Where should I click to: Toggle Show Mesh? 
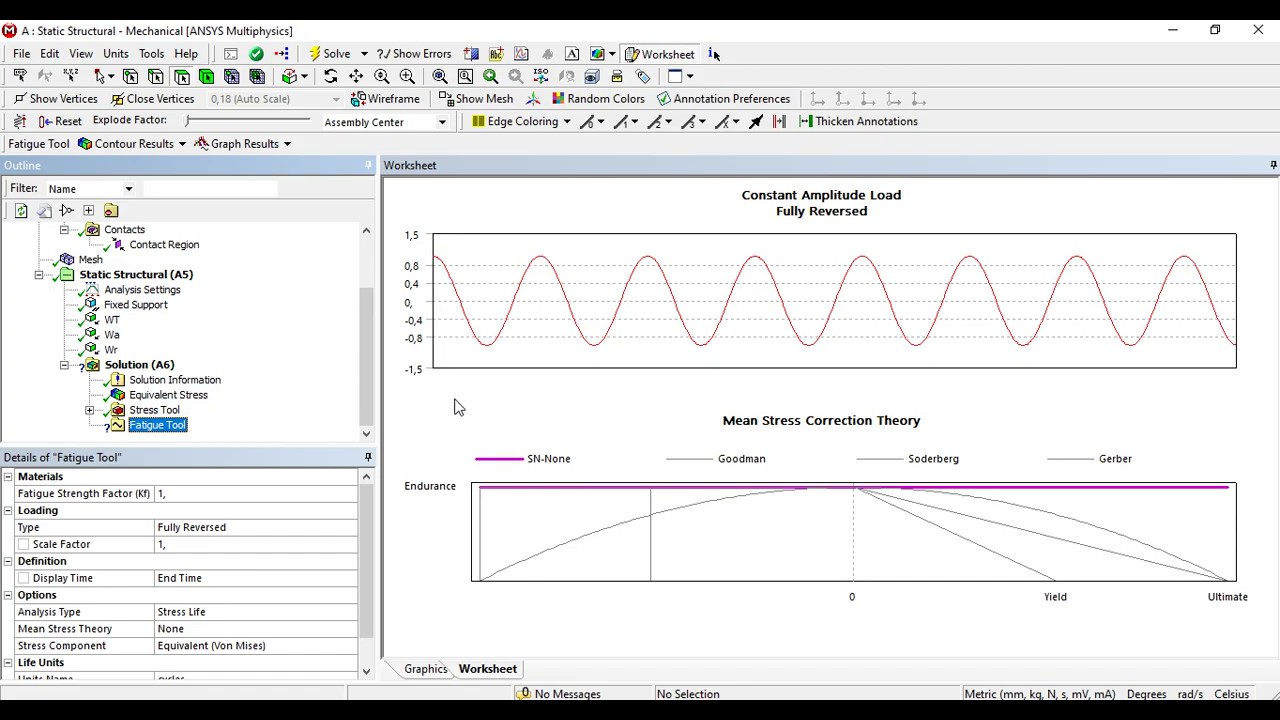pos(475,99)
